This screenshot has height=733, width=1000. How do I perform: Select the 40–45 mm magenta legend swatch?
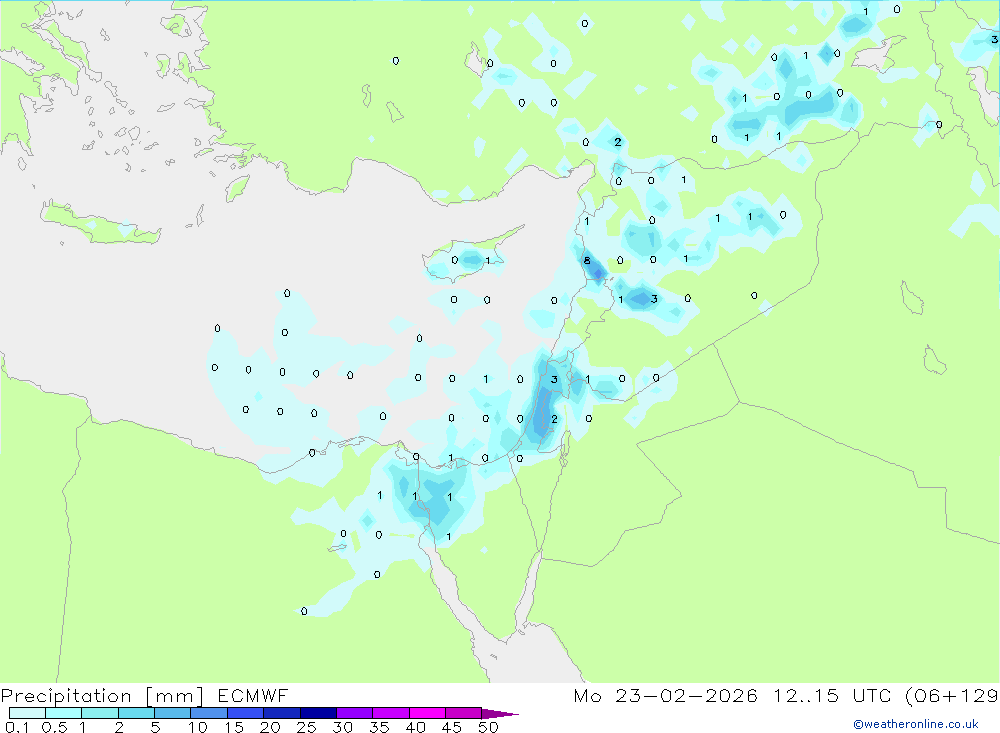tap(427, 713)
